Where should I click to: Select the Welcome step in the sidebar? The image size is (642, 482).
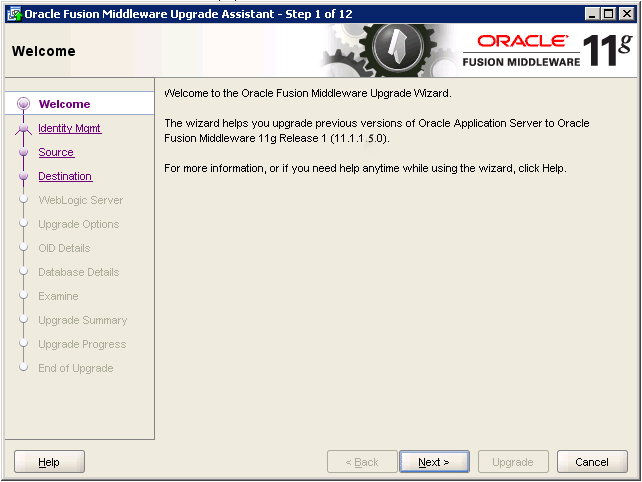click(64, 104)
